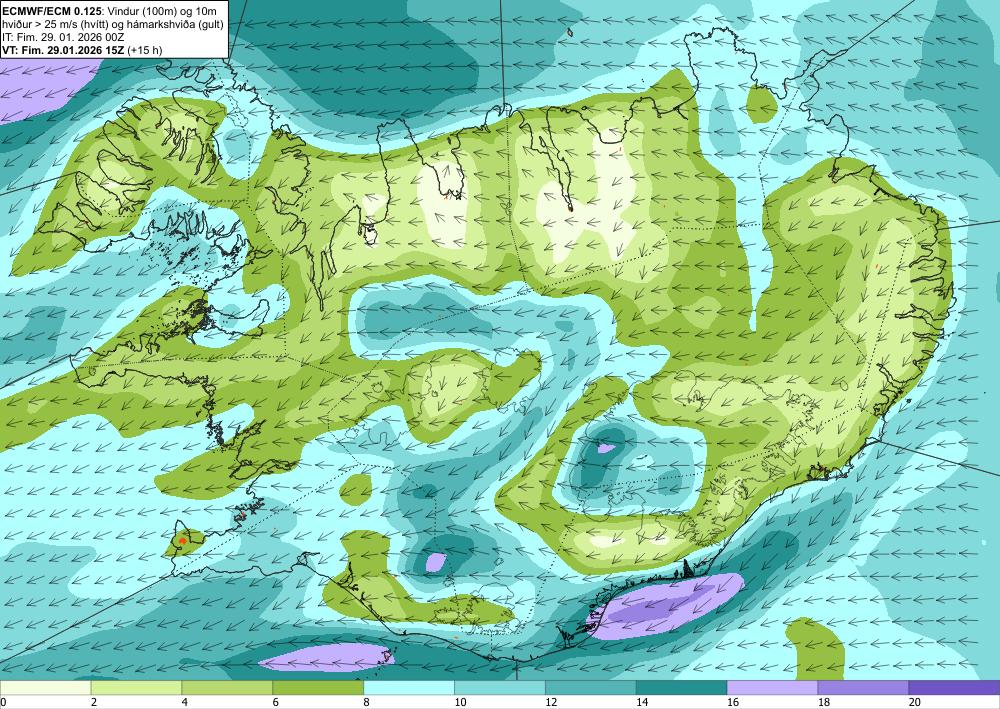The height and width of the screenshot is (709, 1000).
Task: Click the legend value '4'
Action: pos(185,702)
